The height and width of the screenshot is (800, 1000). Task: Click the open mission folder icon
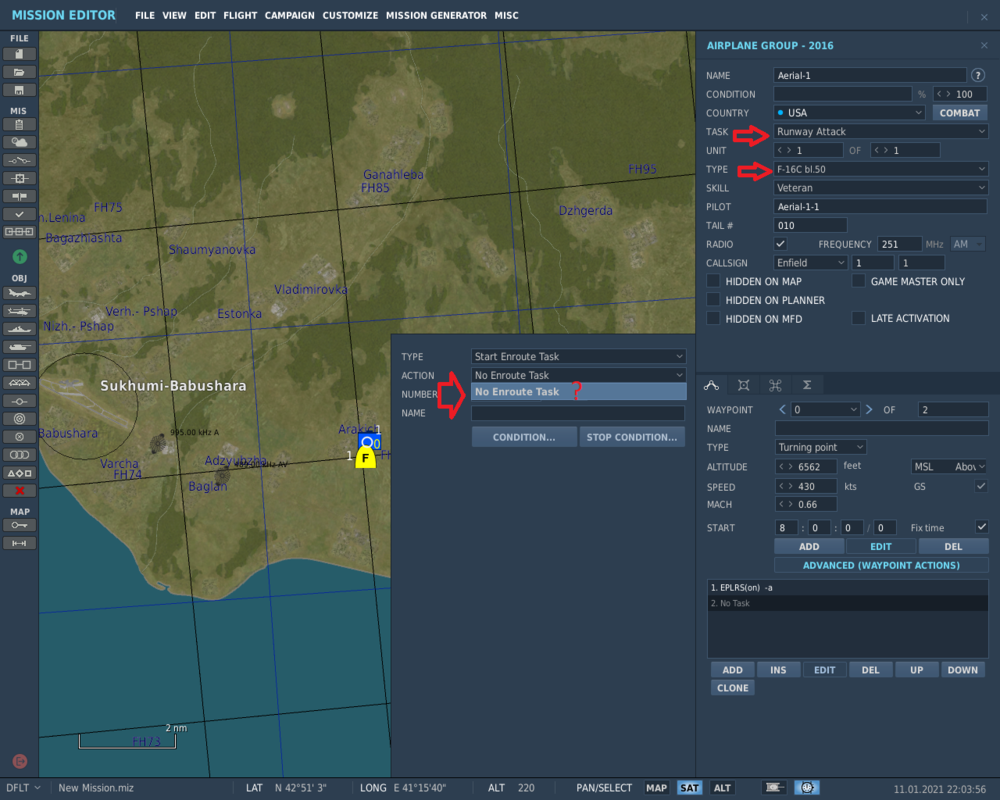pos(19,72)
